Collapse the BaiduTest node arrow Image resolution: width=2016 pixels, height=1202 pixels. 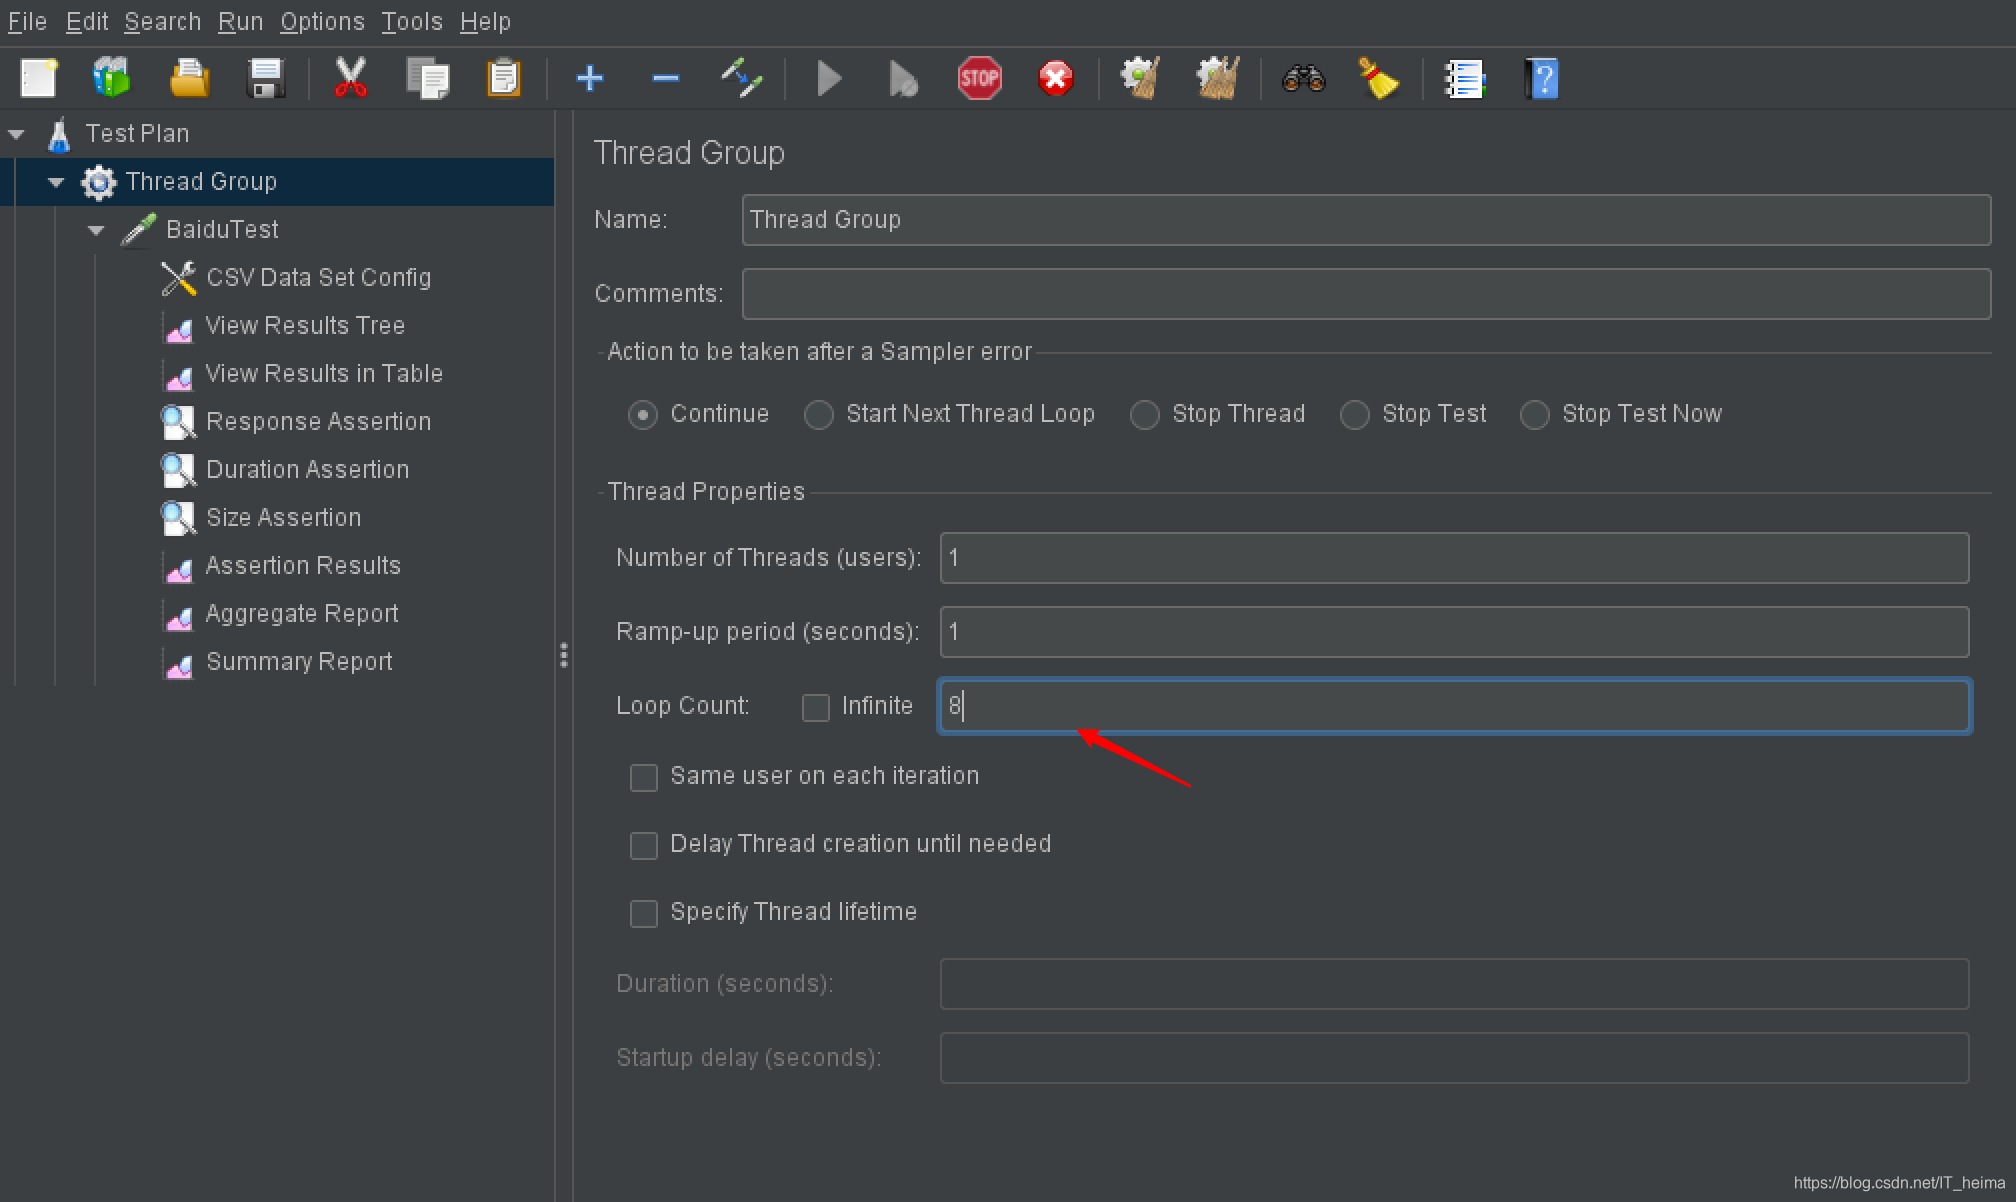click(x=96, y=230)
